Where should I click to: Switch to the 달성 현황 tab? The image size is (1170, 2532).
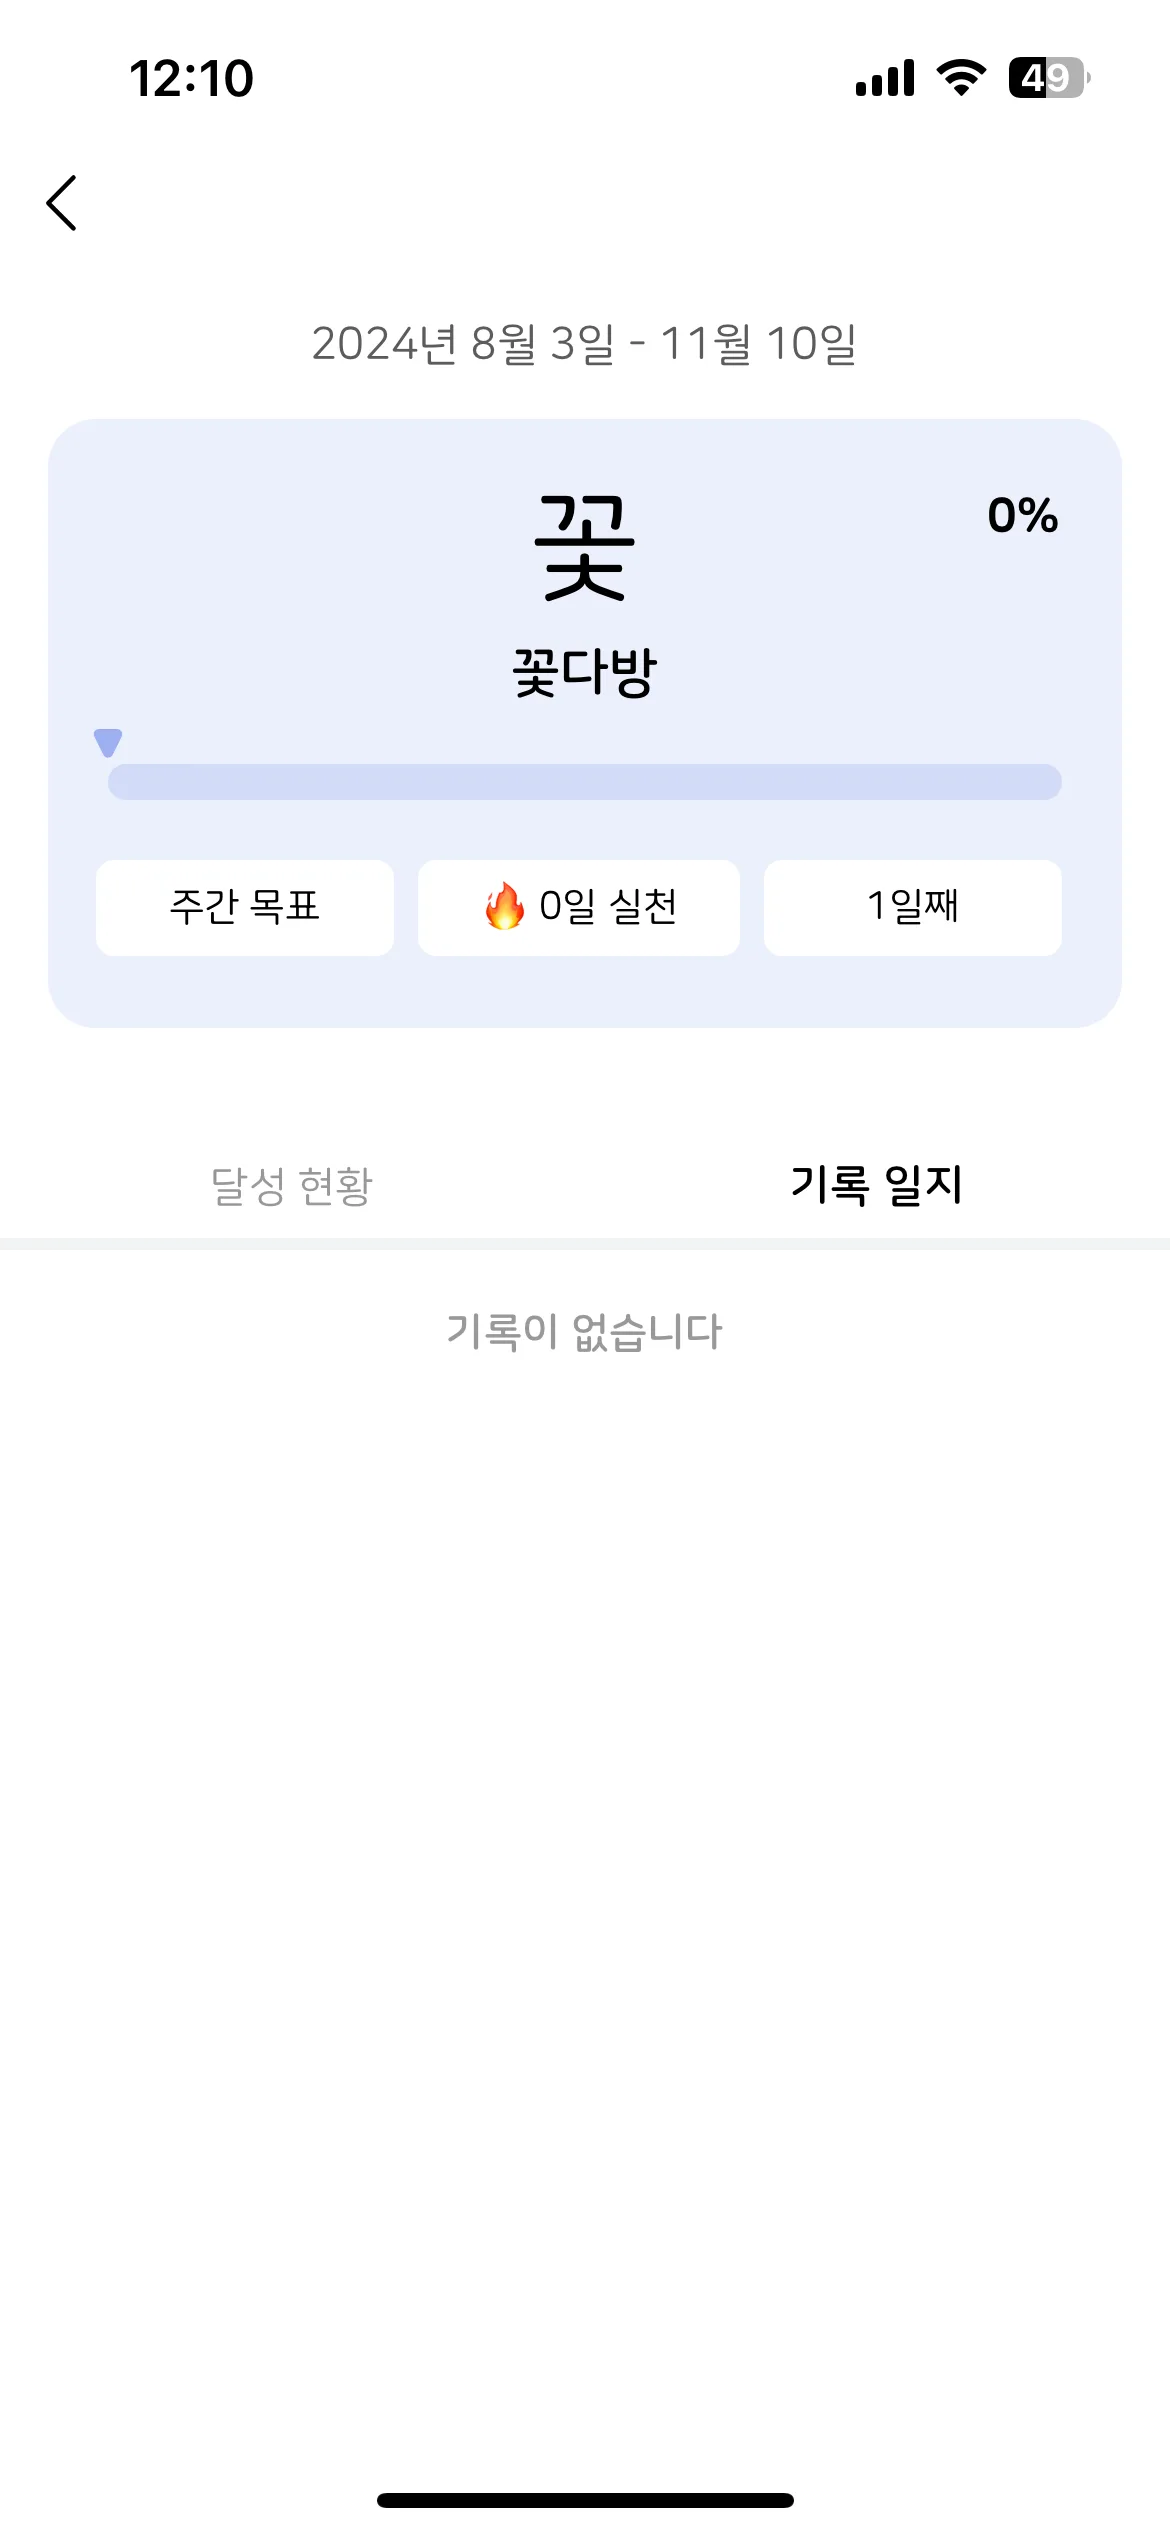click(292, 1186)
